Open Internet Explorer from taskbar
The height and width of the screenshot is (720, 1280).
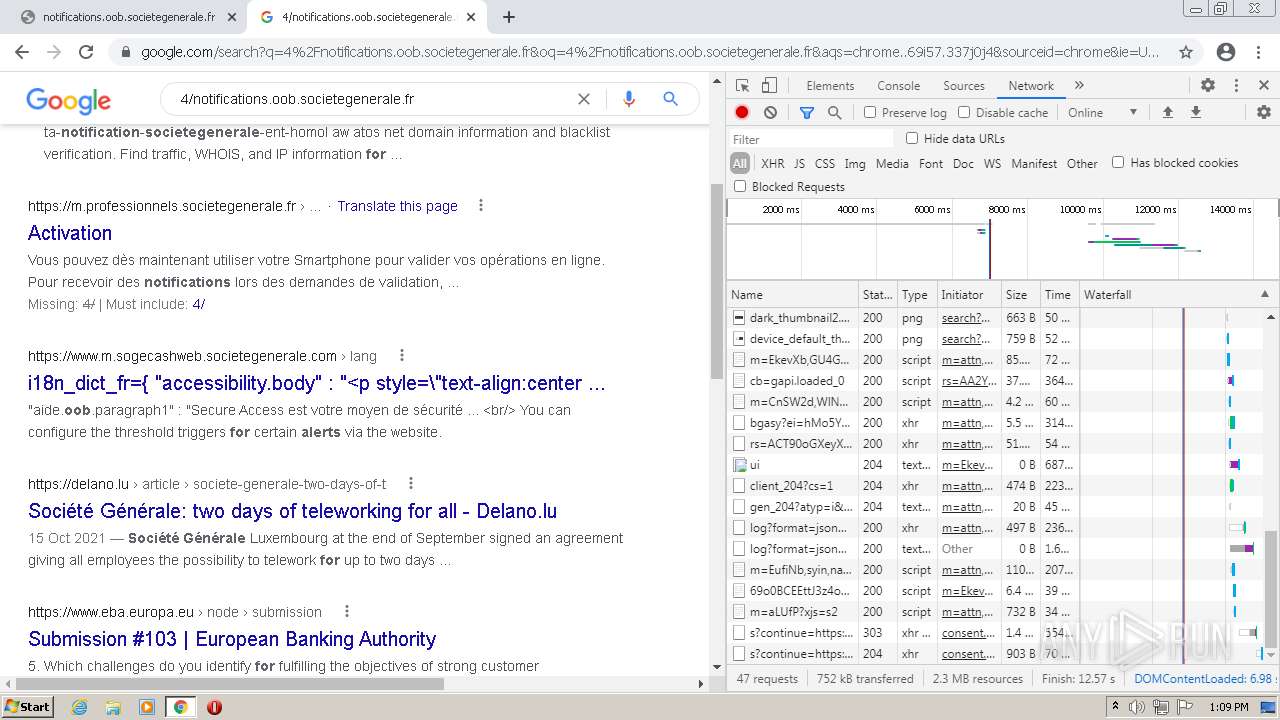click(79, 707)
